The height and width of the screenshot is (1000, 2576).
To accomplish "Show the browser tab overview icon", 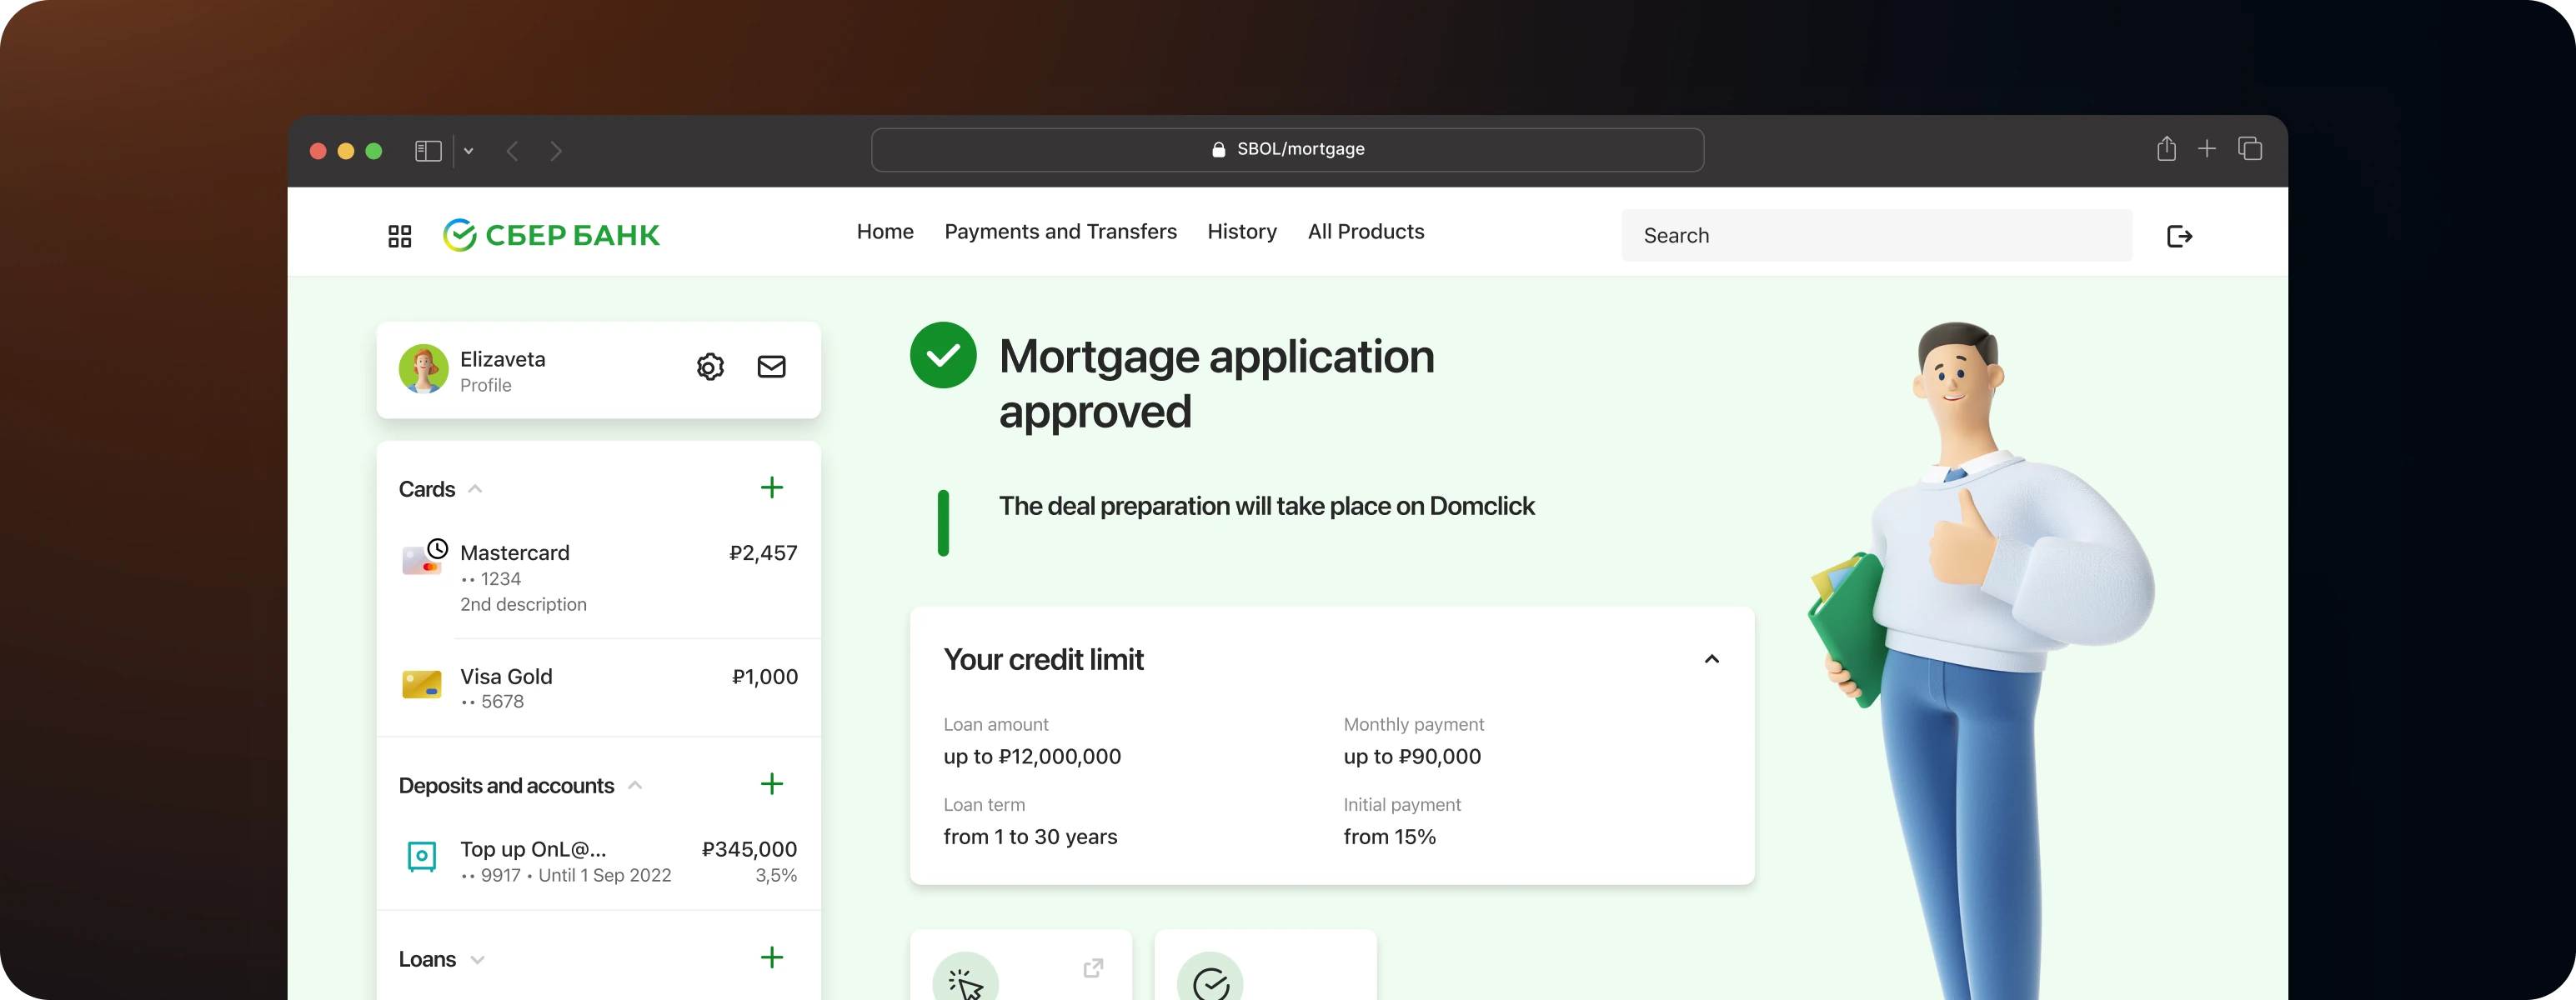I will 2250,149.
